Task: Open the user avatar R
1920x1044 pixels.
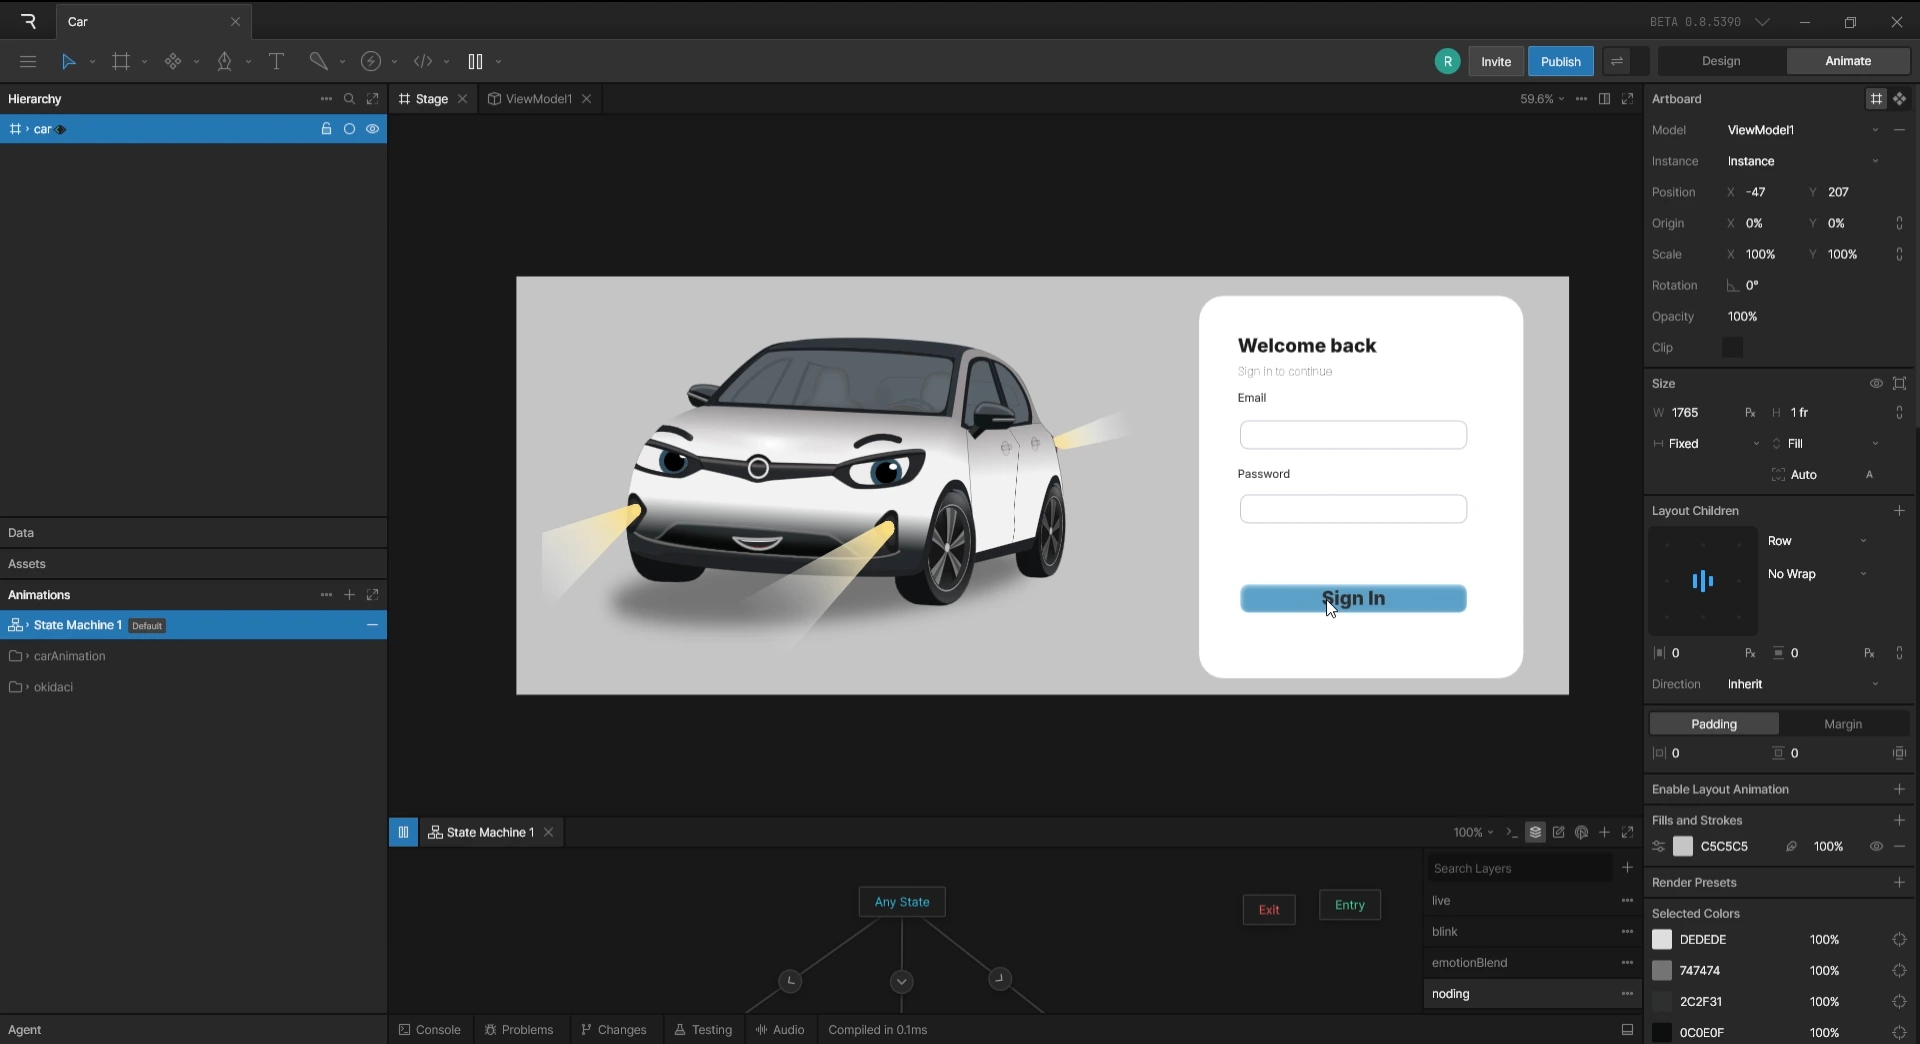Action: coord(1447,61)
